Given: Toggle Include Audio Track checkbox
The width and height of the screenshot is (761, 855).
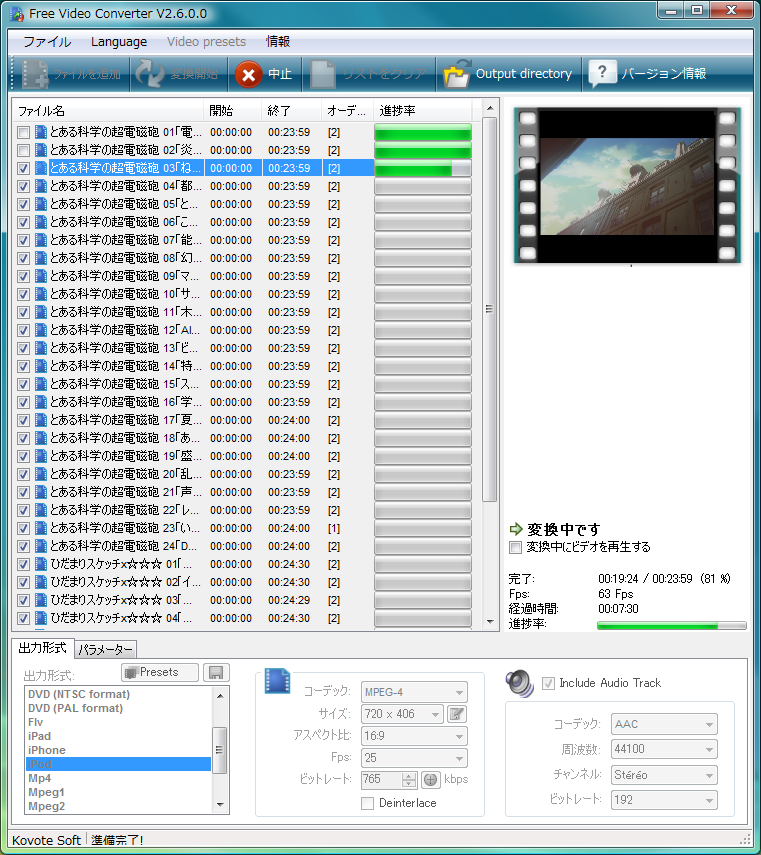Looking at the screenshot, I should coord(548,683).
